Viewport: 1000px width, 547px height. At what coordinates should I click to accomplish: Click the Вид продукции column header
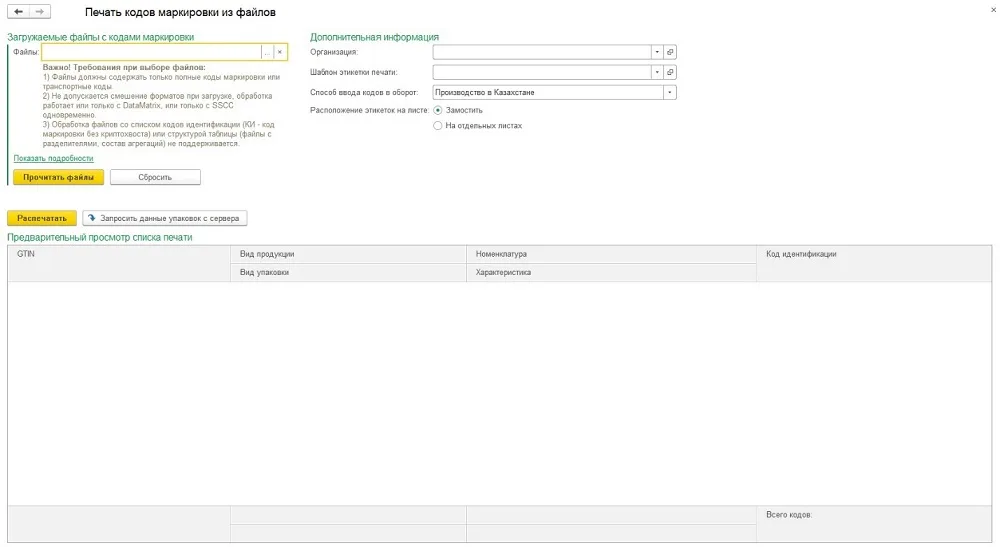point(348,254)
